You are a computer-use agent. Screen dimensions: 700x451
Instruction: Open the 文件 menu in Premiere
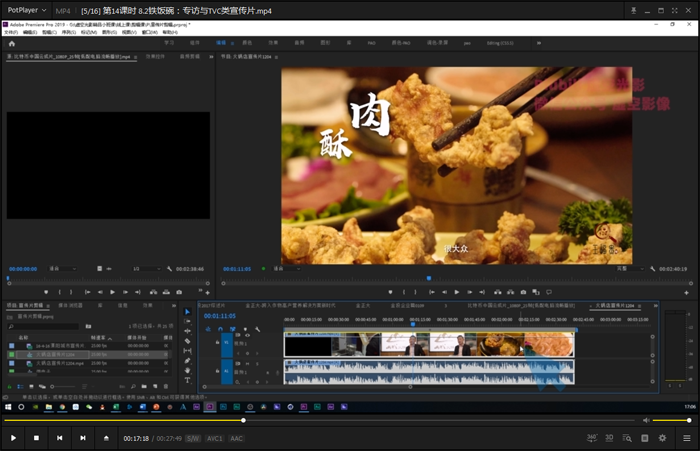11,32
